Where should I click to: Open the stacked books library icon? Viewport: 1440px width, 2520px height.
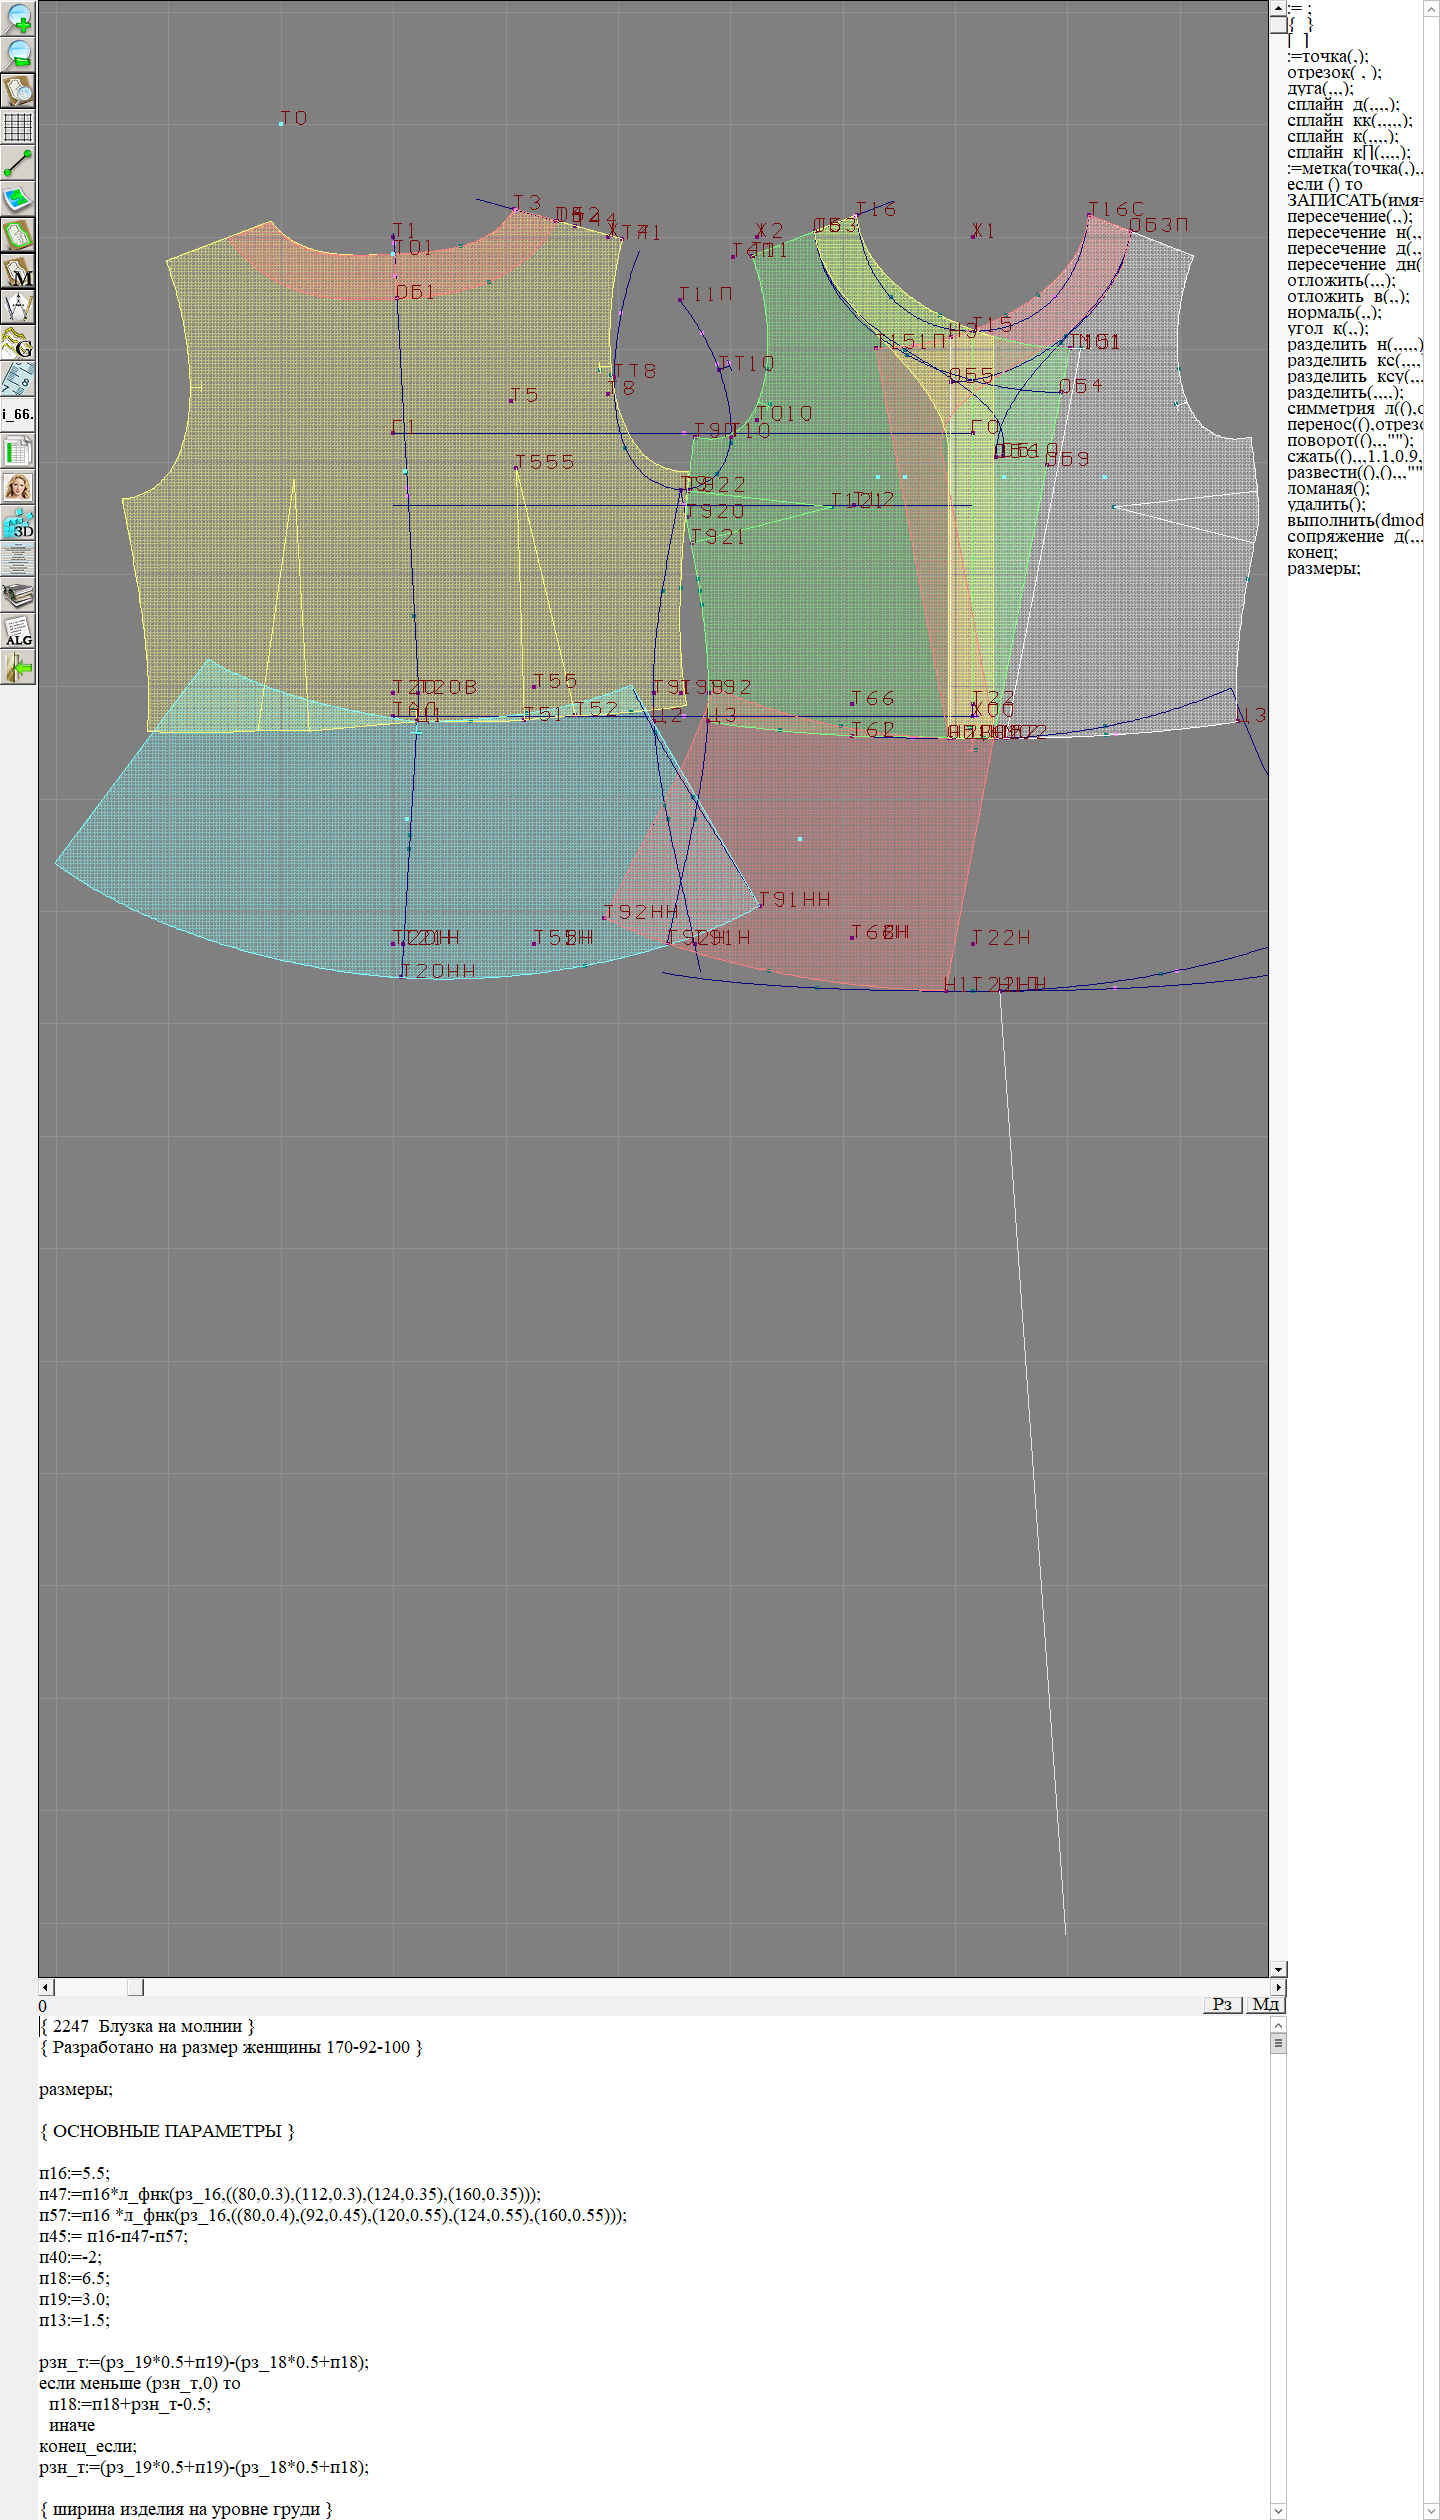[18, 595]
